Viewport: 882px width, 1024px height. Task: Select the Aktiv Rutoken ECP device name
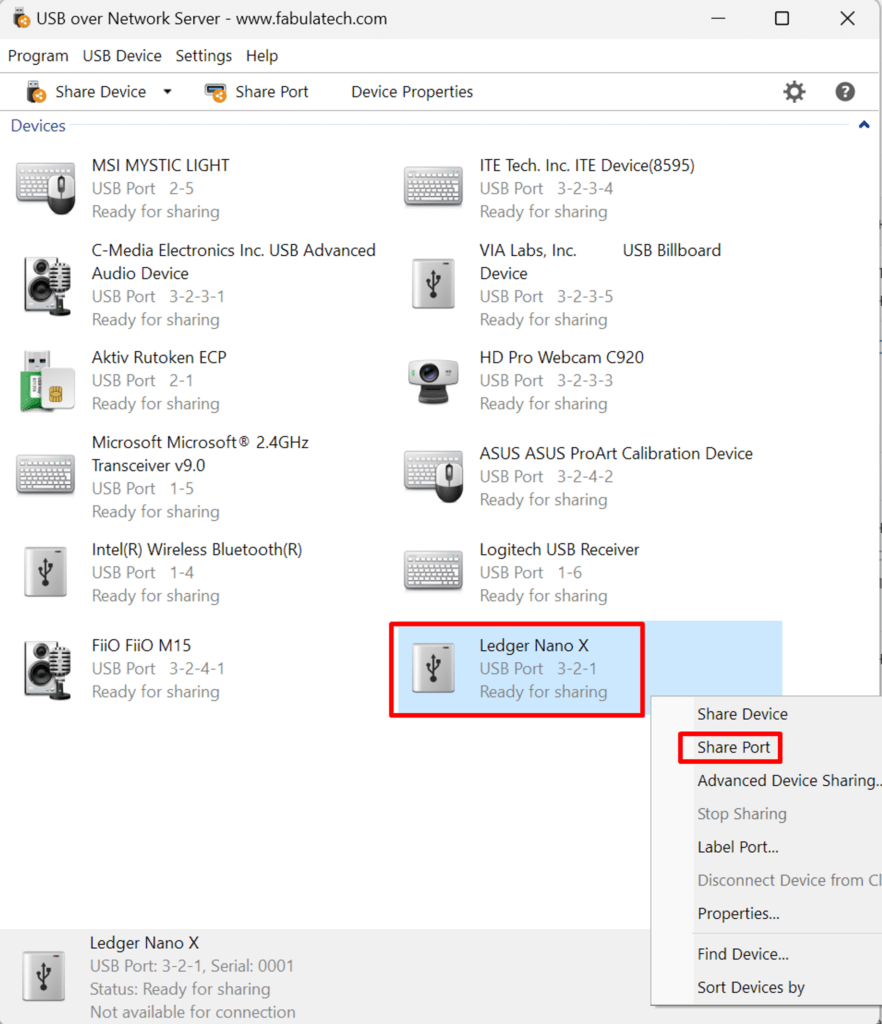[x=159, y=357]
